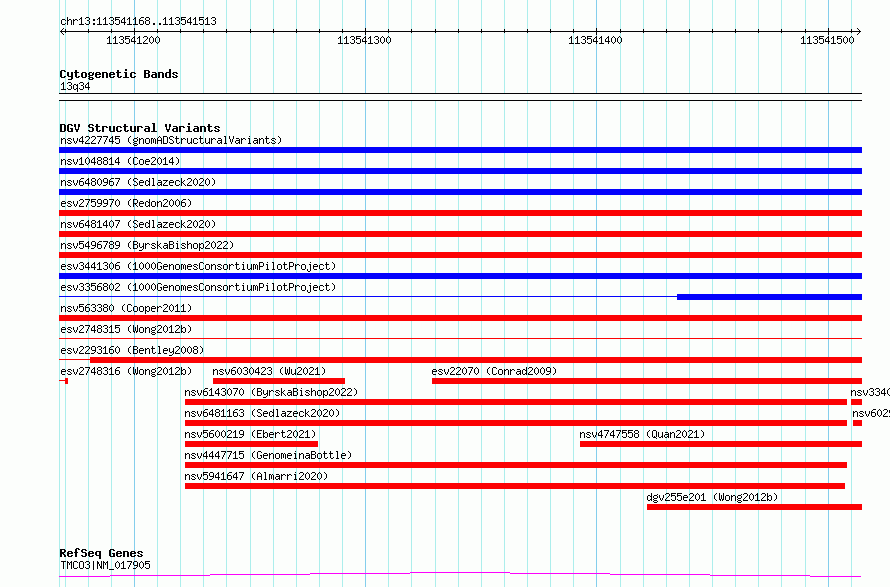This screenshot has height=587, width=890.
Task: Open esv3441306 (1000GenomesConsortiumPilotProject) label
Action: click(198, 266)
